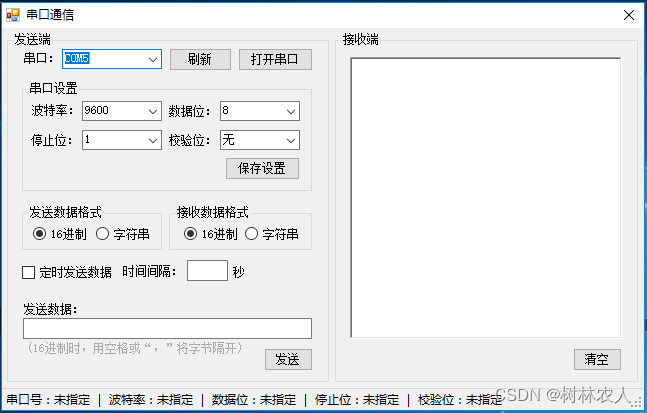Click the 发送数据 text field
647x413 pixels.
click(167, 328)
